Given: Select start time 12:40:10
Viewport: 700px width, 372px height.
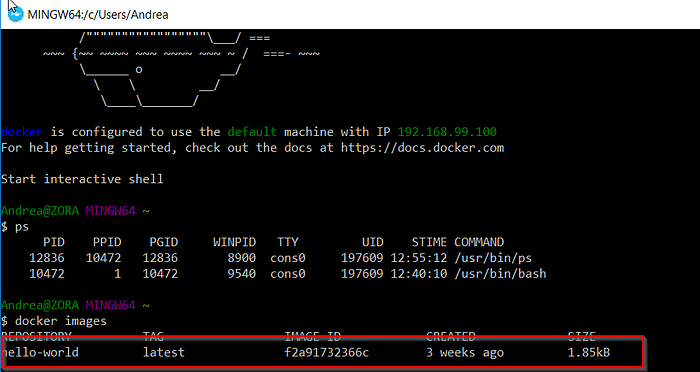Looking at the screenshot, I should [419, 274].
